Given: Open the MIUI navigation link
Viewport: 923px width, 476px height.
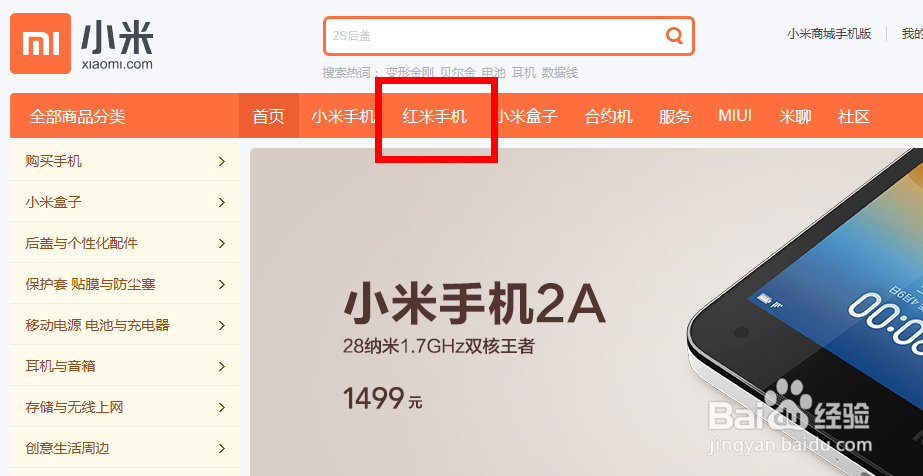Looking at the screenshot, I should pos(735,115).
